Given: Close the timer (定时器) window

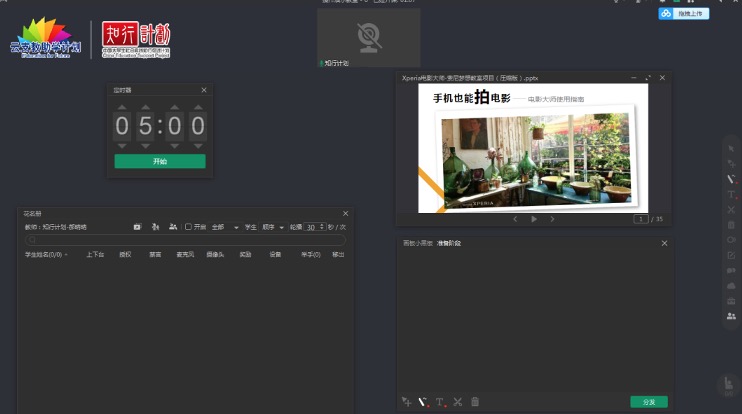Looking at the screenshot, I should [204, 90].
